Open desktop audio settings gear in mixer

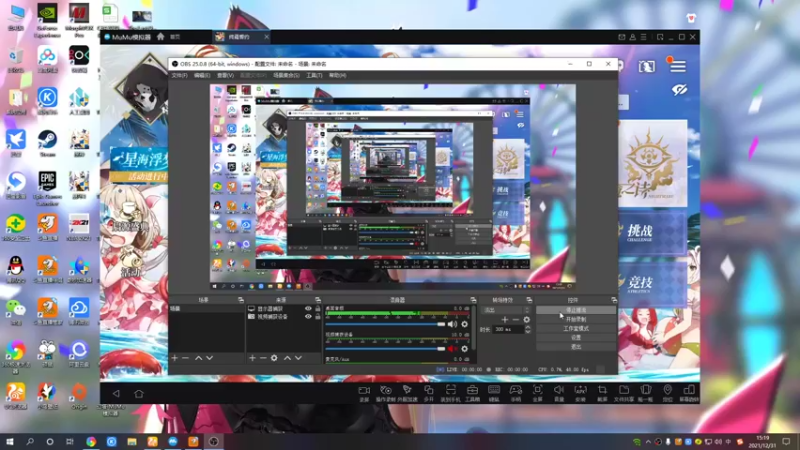[464, 324]
